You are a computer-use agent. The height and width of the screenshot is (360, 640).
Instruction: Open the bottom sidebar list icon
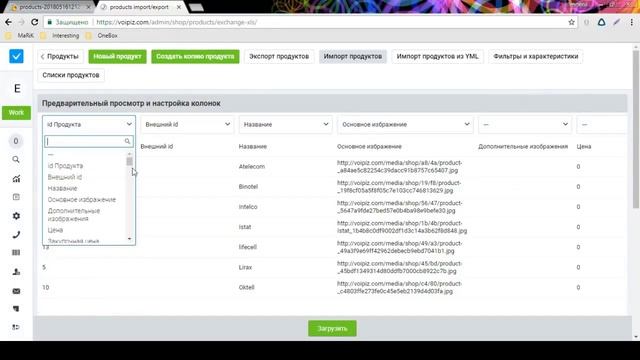16,327
